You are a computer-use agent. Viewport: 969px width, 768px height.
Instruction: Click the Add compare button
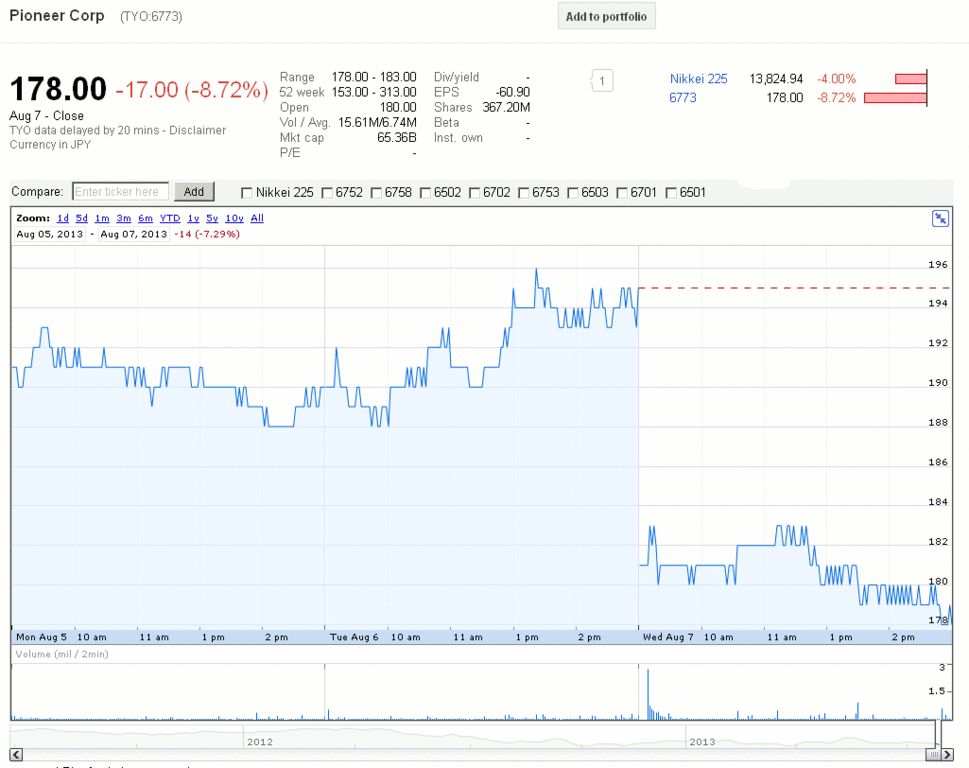[194, 192]
